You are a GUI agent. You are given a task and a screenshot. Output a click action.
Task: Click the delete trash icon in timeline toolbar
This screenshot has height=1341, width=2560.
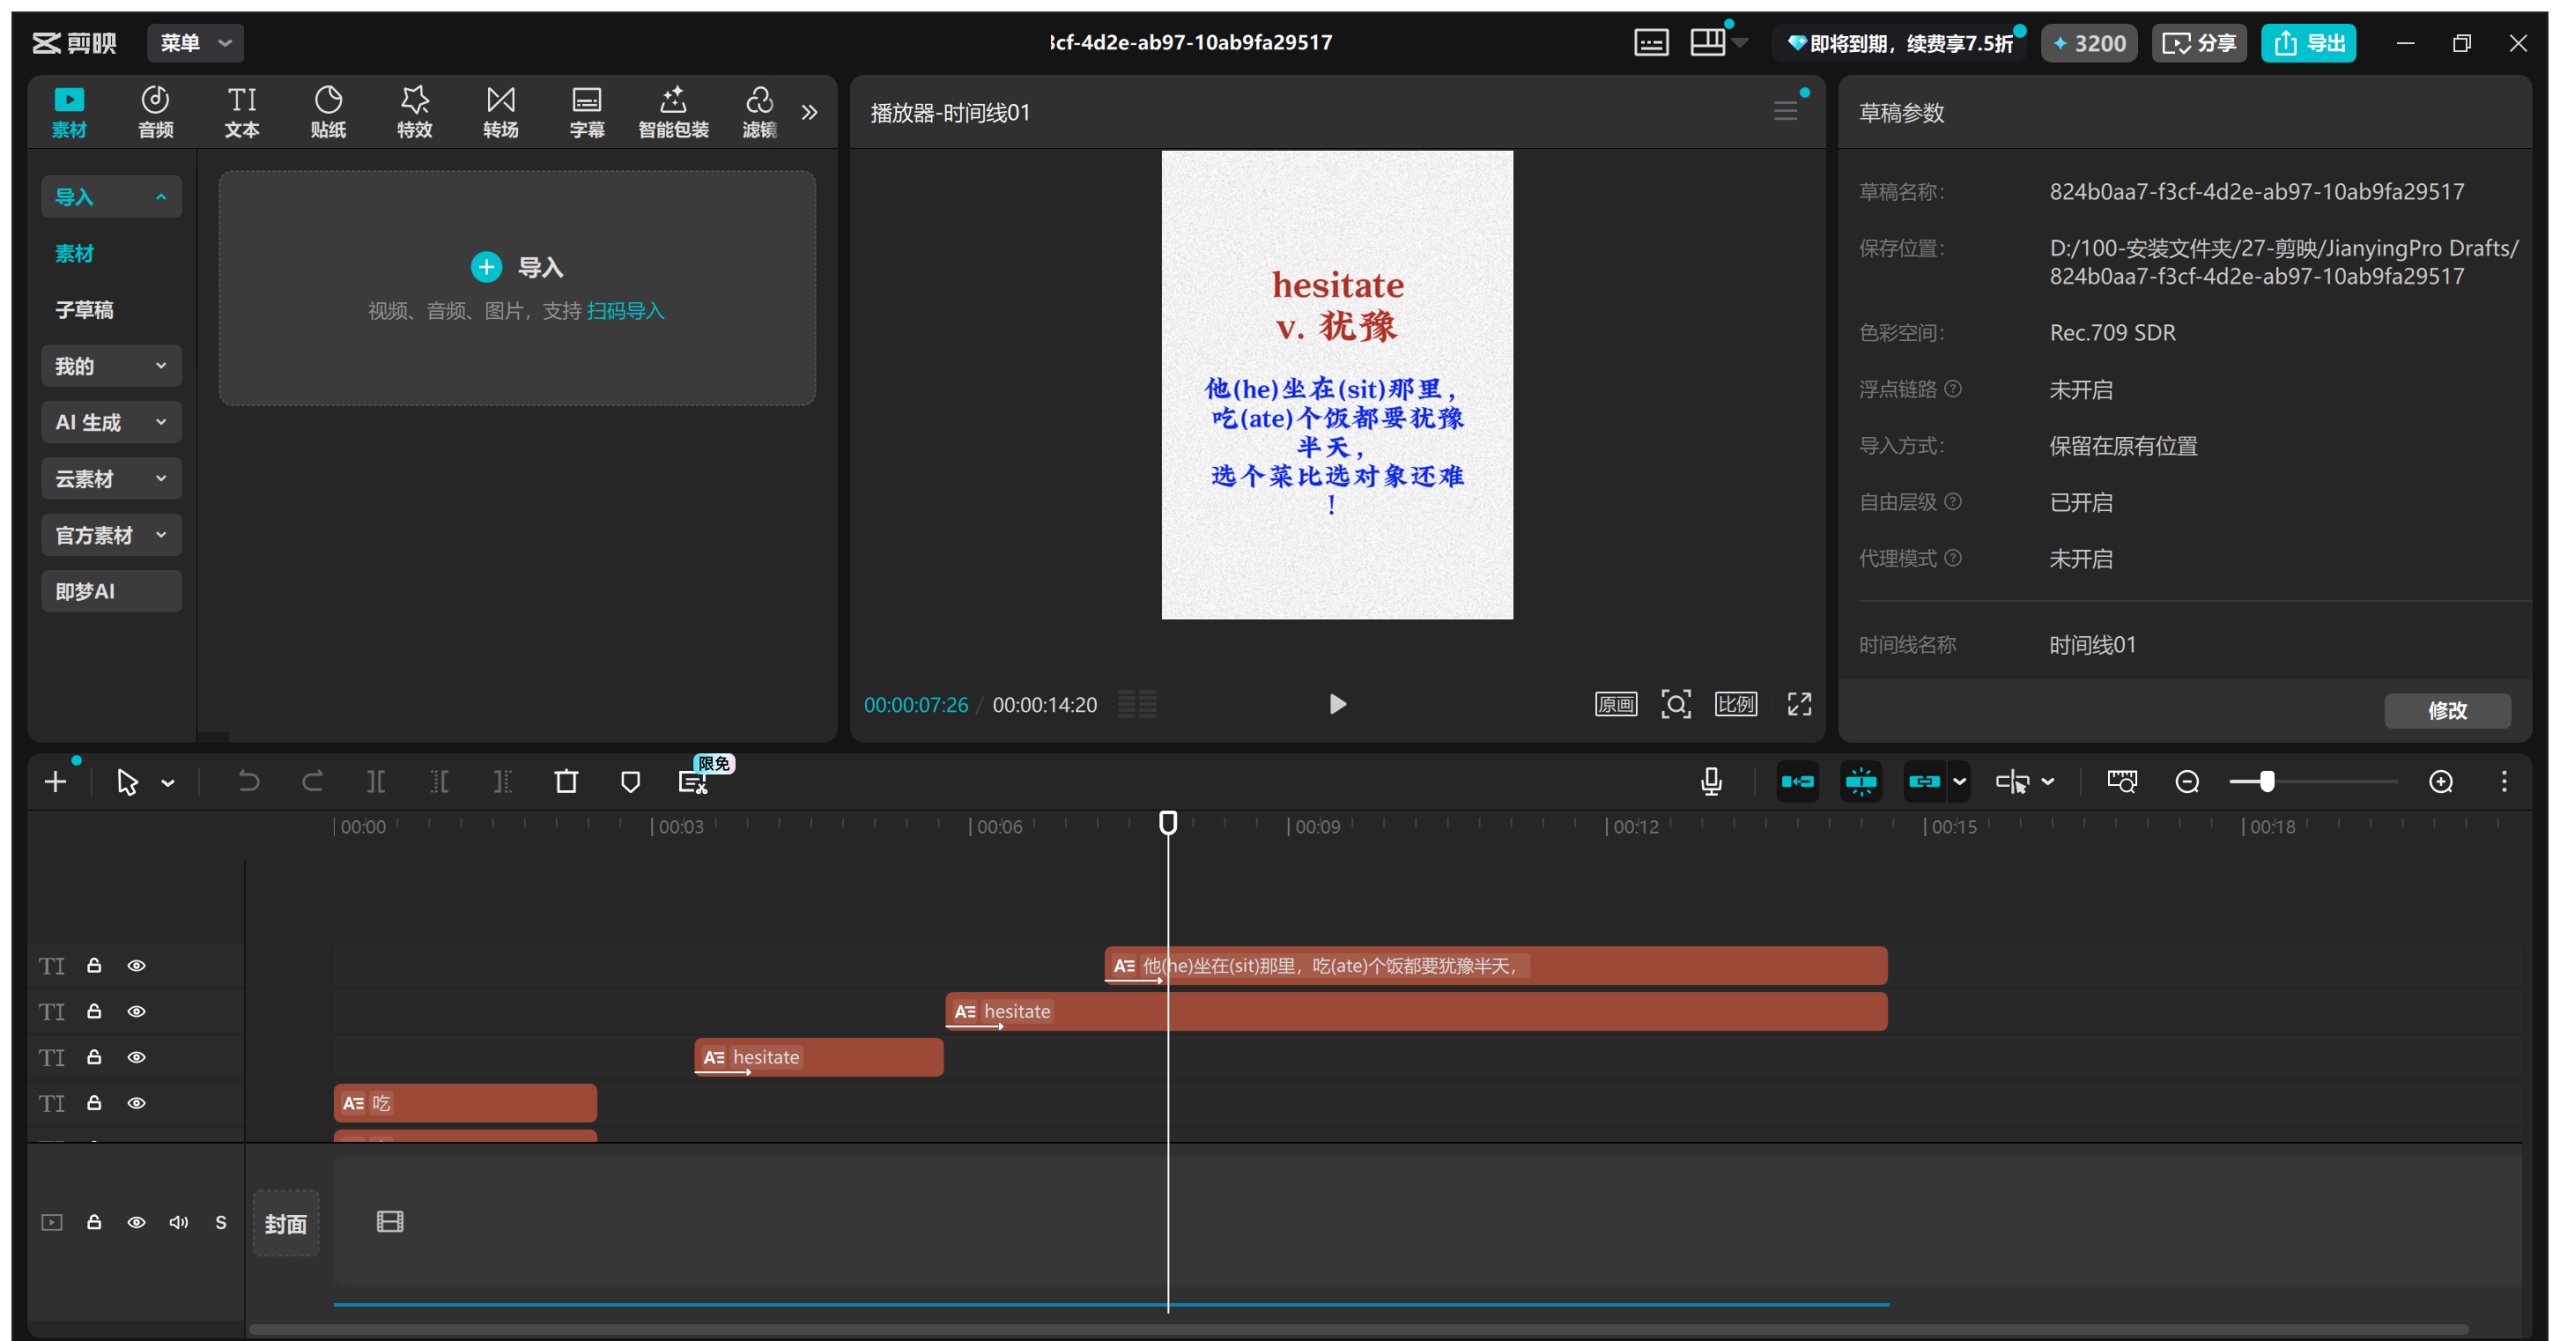566,782
